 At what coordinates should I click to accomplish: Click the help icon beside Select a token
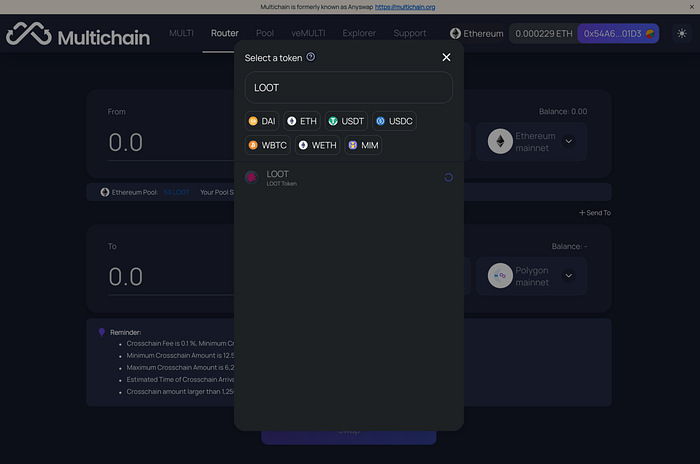pos(311,57)
